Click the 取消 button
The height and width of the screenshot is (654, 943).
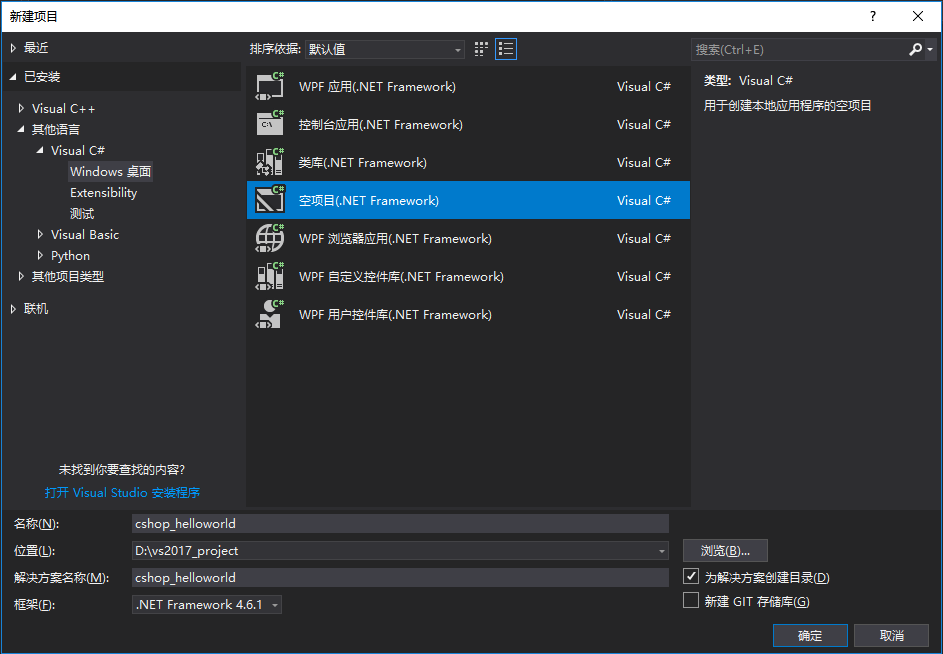892,635
